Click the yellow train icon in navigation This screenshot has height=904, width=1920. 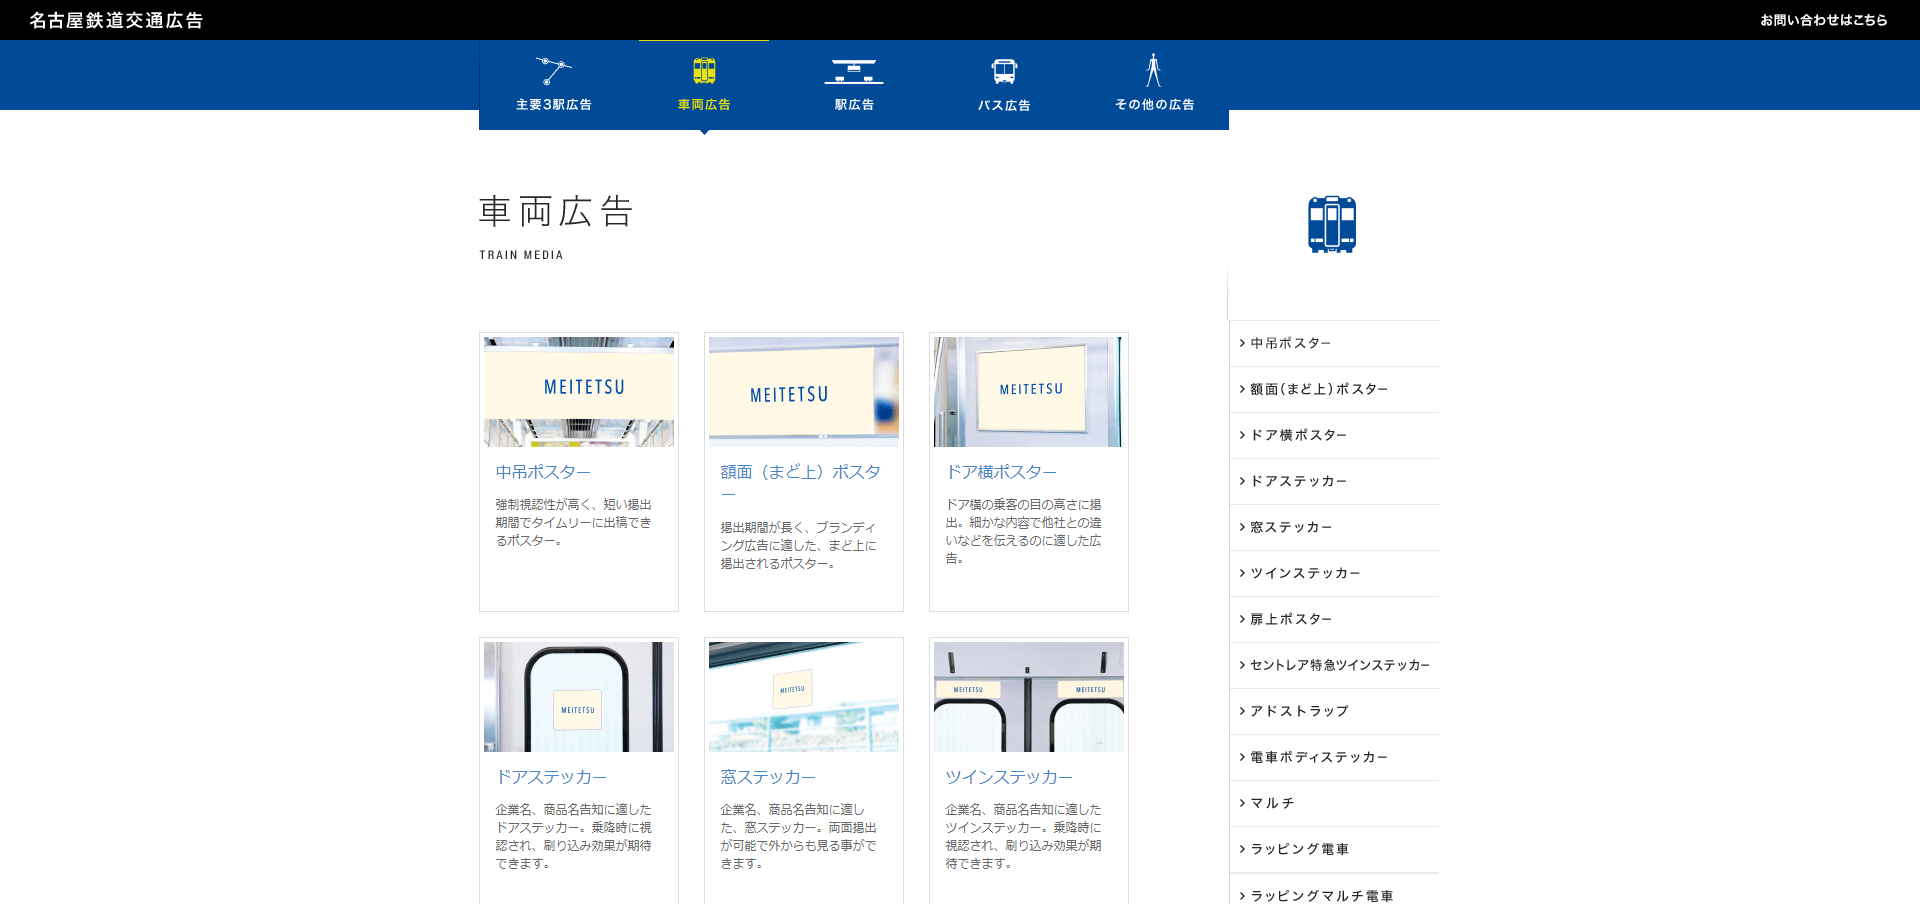pos(704,71)
